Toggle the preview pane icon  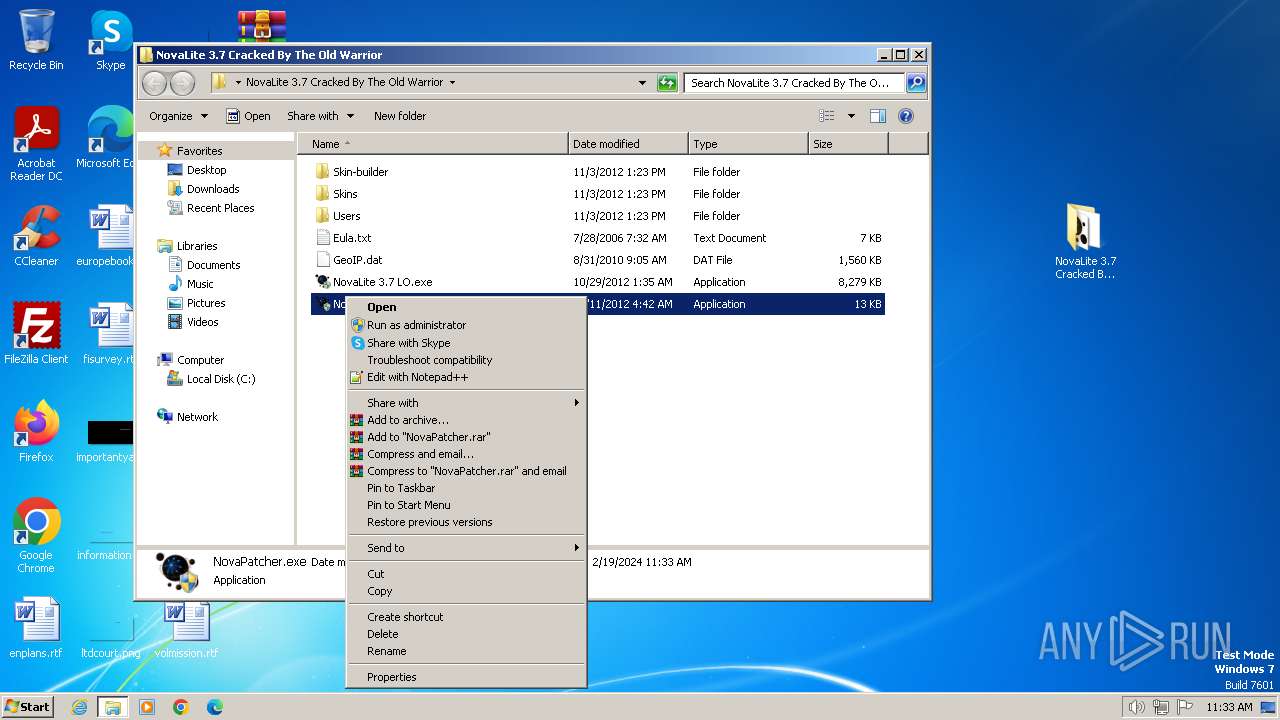coord(877,116)
